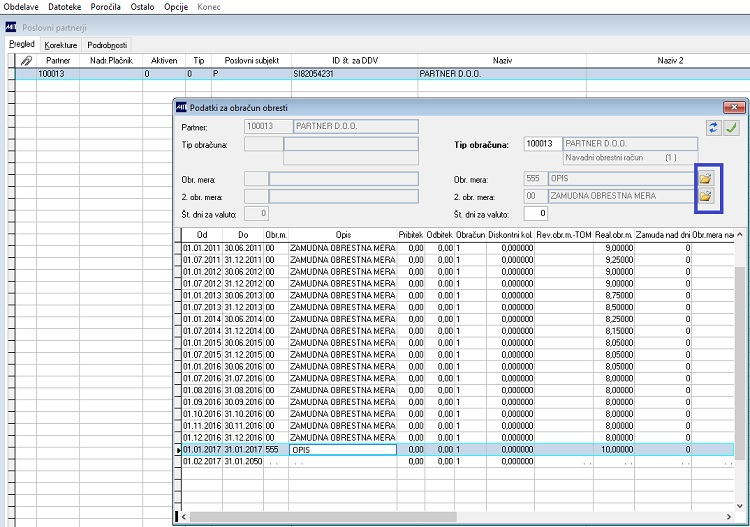Switch to the Korekture tab
Viewport: 750px width, 527px height.
pos(60,45)
